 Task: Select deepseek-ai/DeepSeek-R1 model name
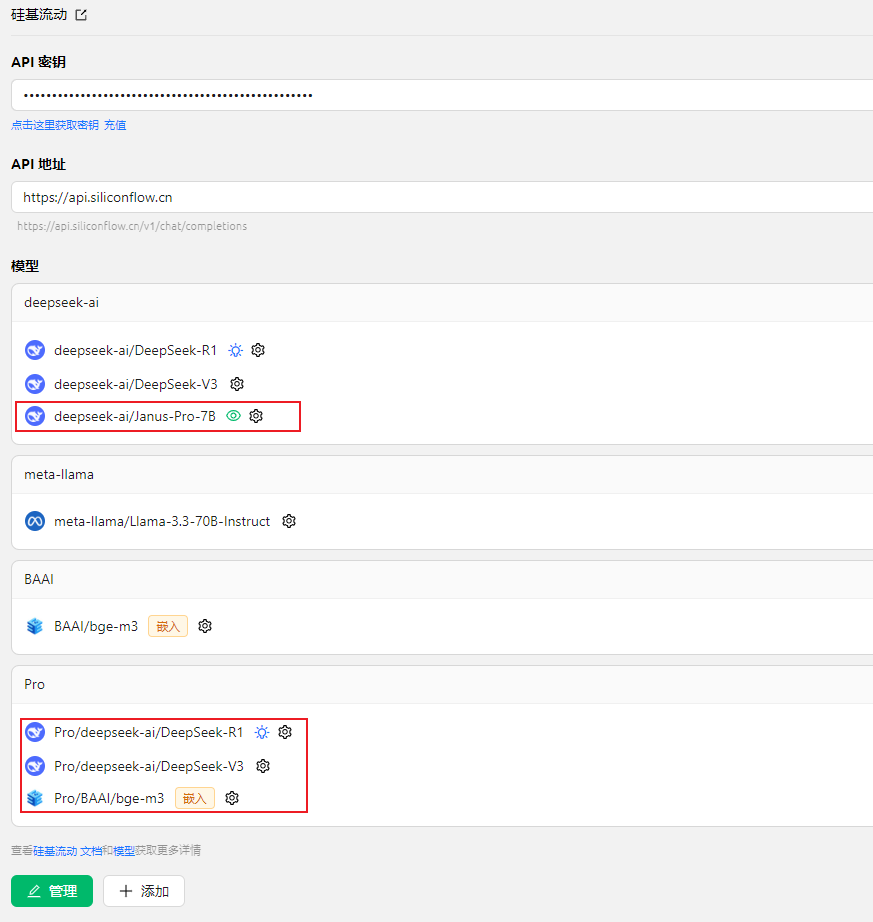(x=135, y=350)
